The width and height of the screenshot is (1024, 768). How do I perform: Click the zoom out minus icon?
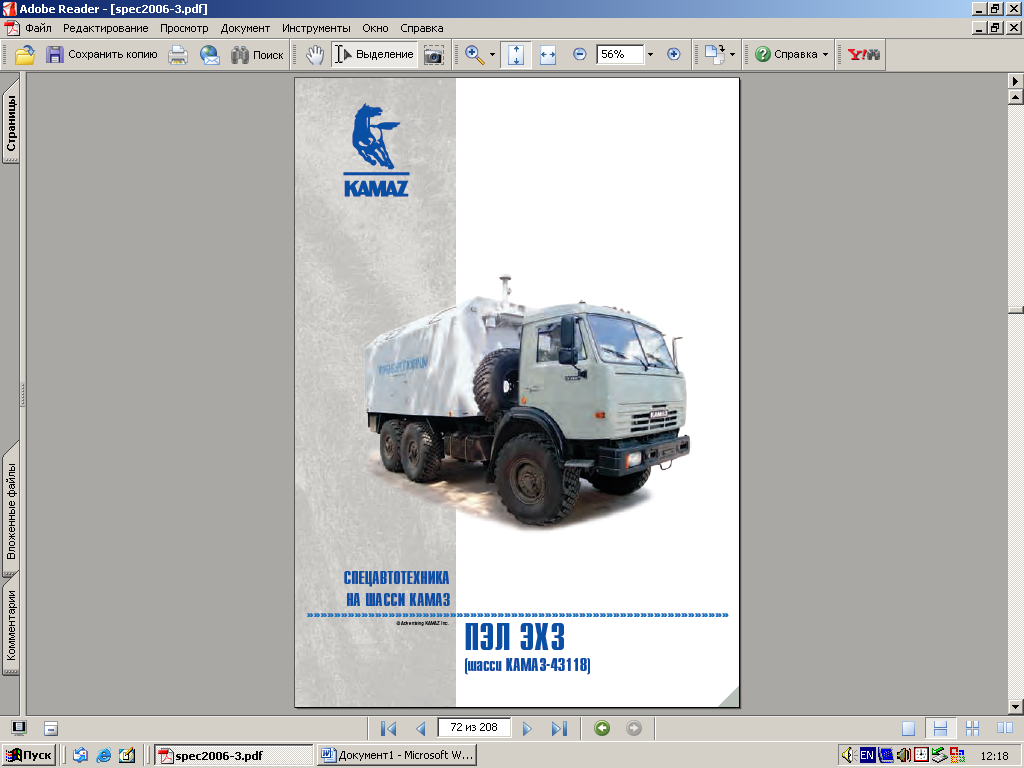point(579,54)
